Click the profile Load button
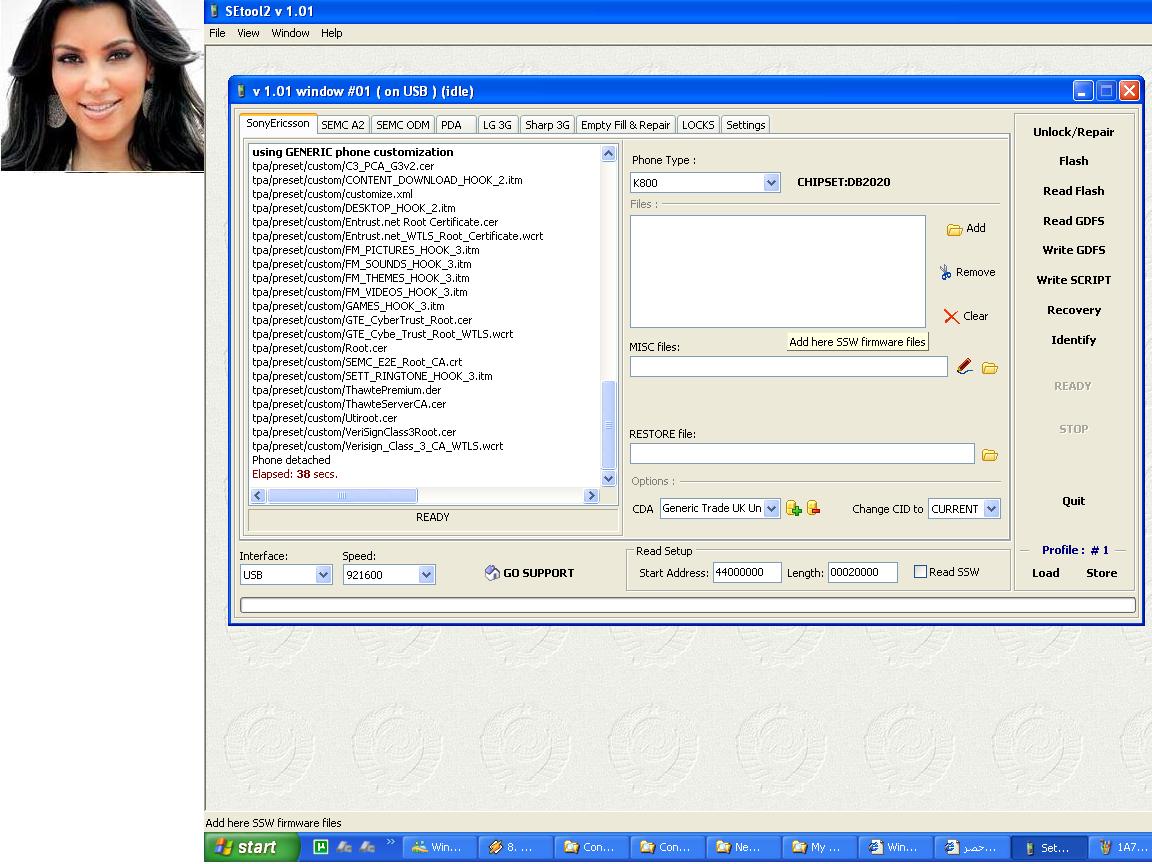The image size is (1152, 864). click(1045, 573)
